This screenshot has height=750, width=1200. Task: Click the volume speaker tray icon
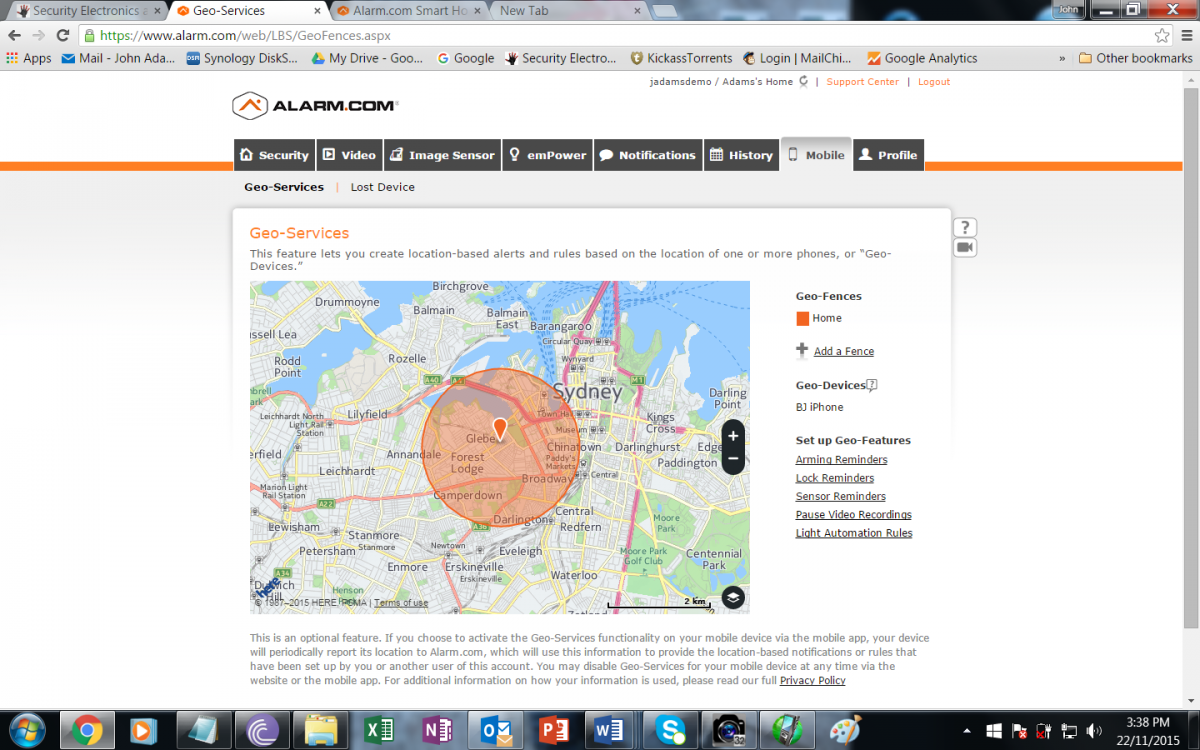pyautogui.click(x=1093, y=730)
